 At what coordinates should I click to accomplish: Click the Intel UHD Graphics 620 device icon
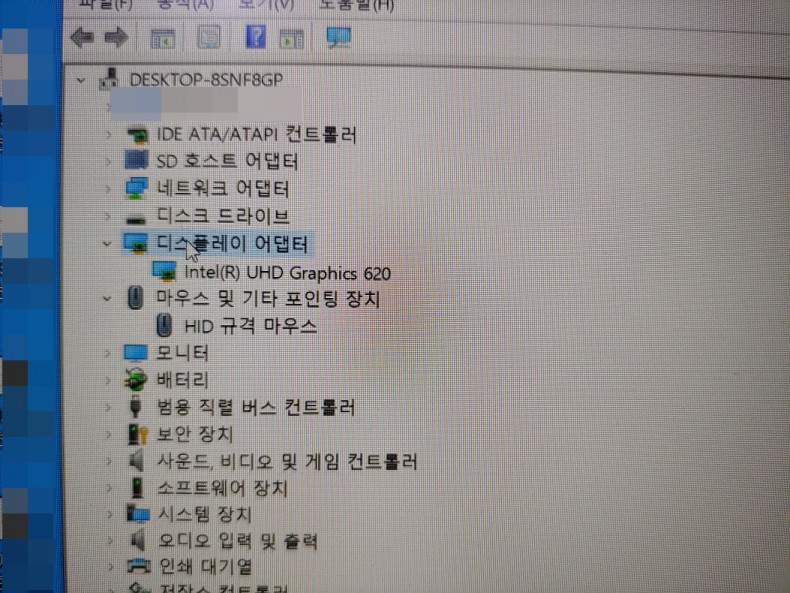[x=164, y=272]
